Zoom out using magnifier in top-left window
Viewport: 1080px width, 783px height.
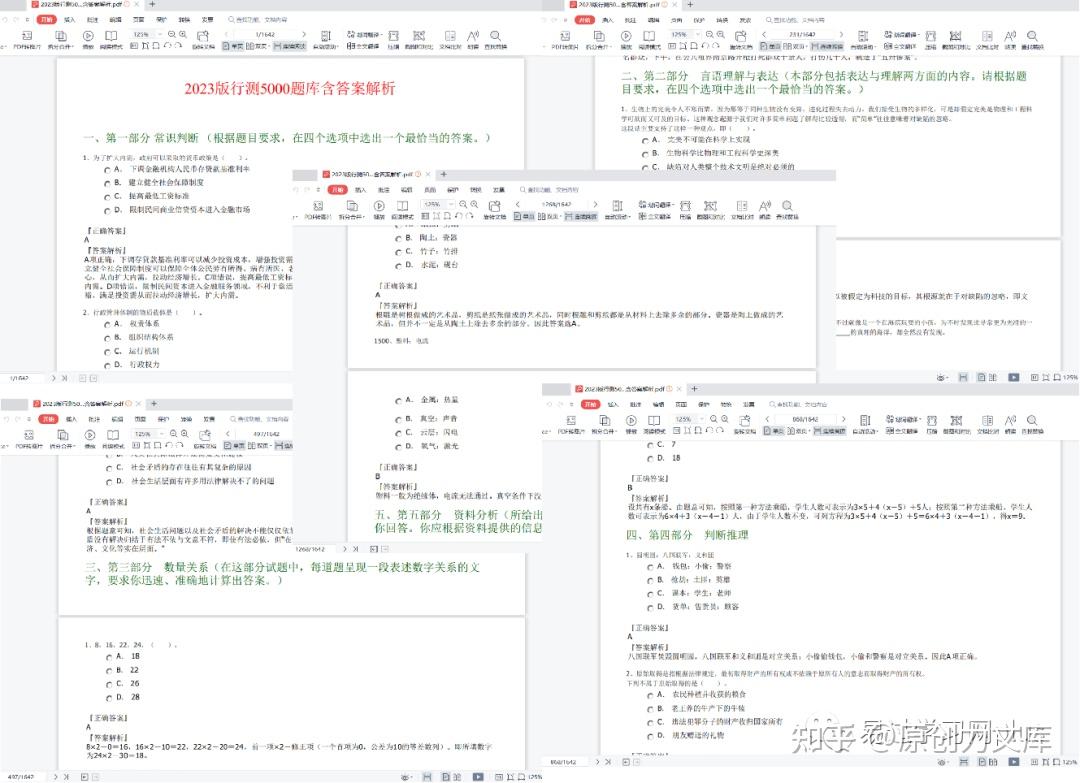coord(172,34)
